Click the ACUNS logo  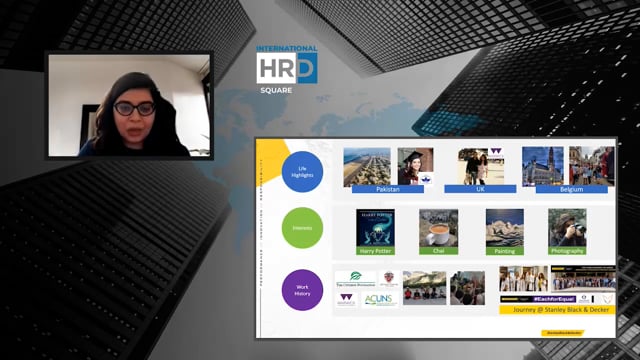(380, 300)
